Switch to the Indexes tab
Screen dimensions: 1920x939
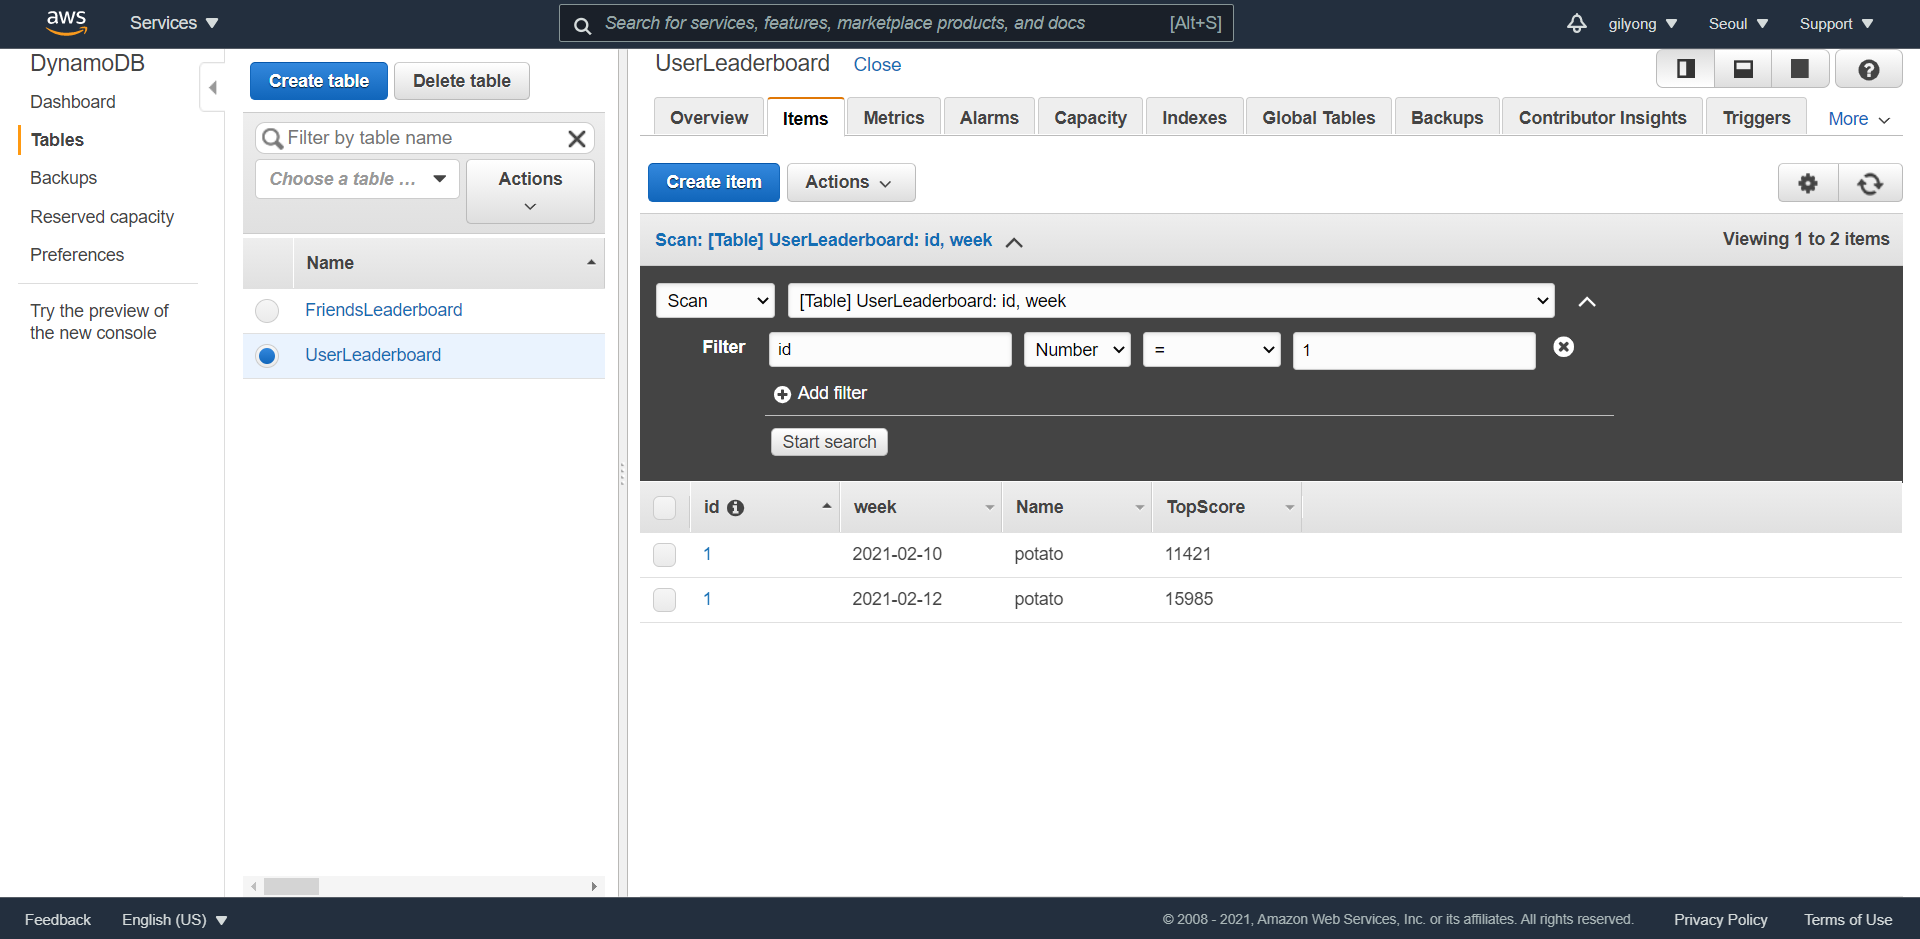click(1194, 118)
